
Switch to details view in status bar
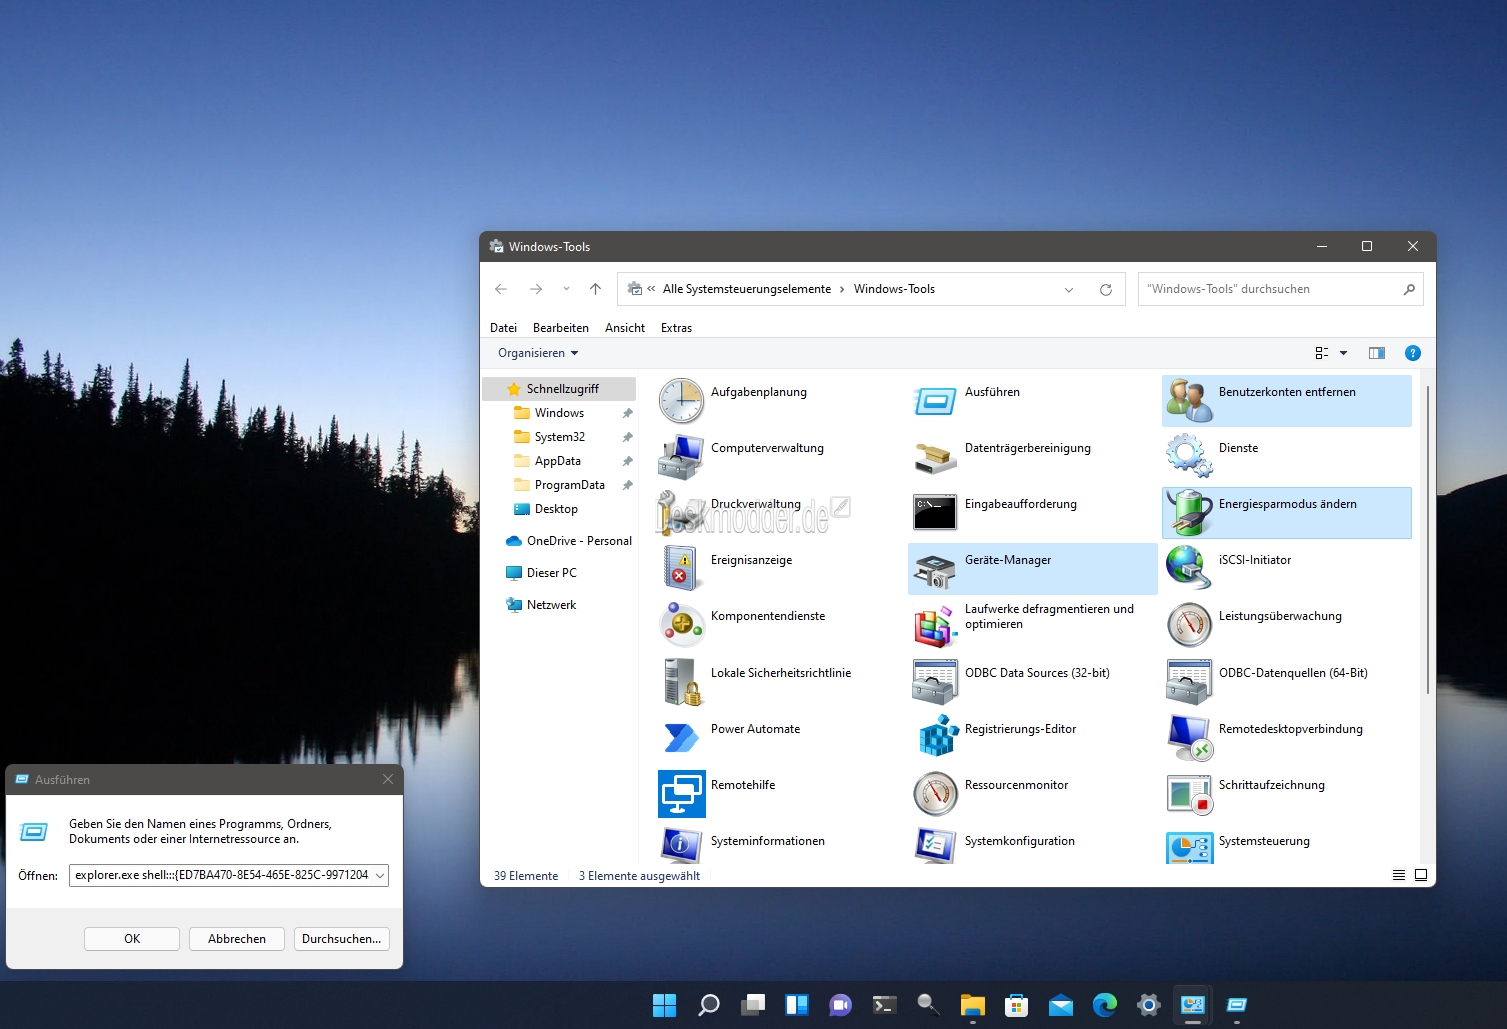coord(1399,875)
